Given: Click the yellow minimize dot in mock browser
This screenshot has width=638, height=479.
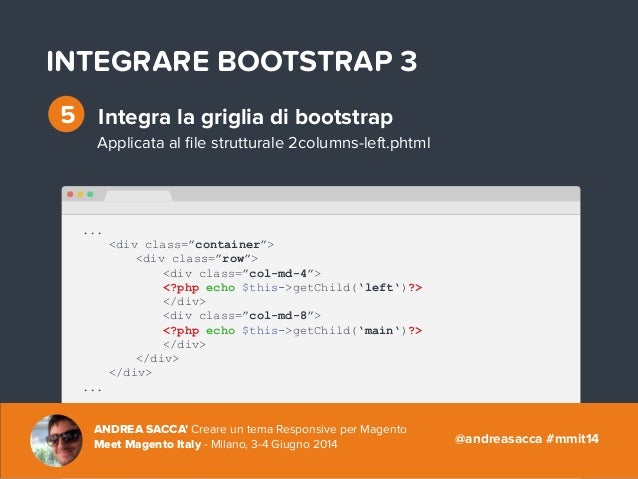Looking at the screenshot, I should [x=80, y=195].
